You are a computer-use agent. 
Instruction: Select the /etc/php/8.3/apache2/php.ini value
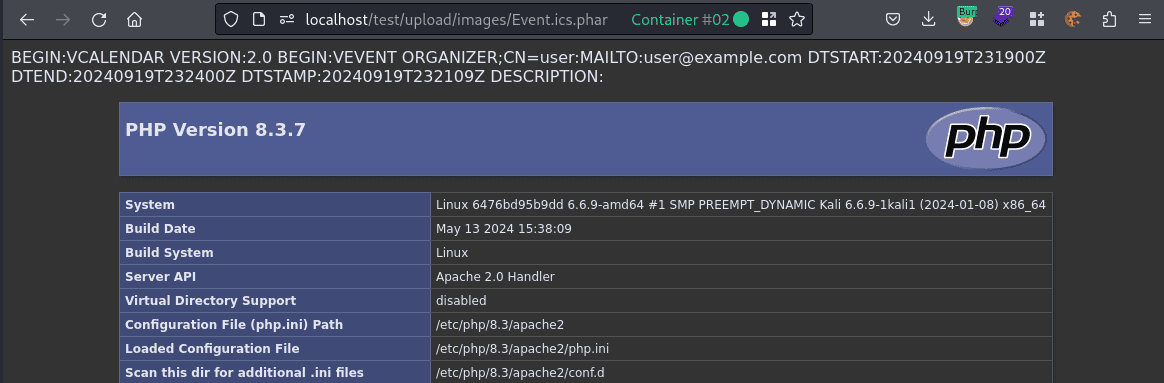click(x=523, y=348)
